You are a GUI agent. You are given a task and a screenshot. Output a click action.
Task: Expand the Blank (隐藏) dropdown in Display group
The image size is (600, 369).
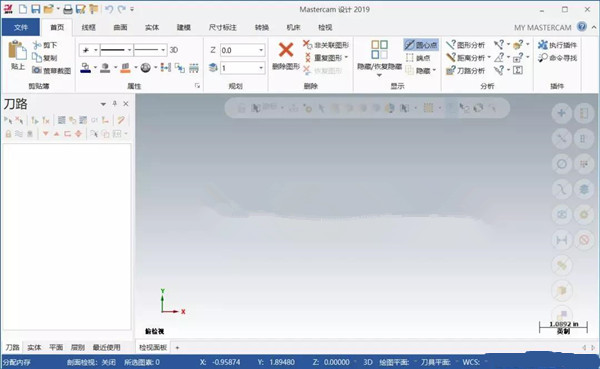434,70
